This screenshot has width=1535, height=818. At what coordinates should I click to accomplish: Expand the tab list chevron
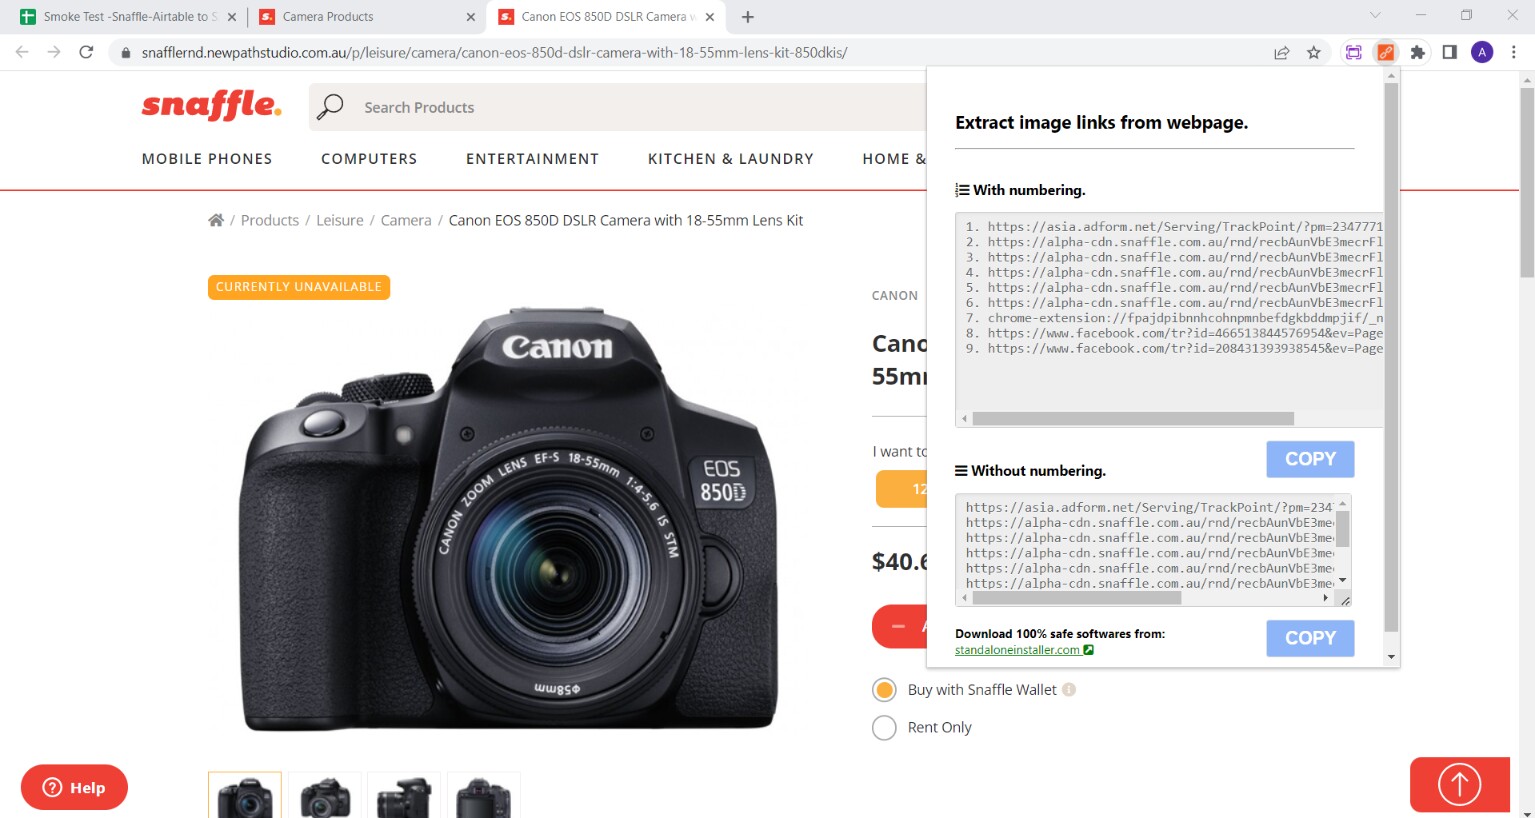click(x=1375, y=16)
